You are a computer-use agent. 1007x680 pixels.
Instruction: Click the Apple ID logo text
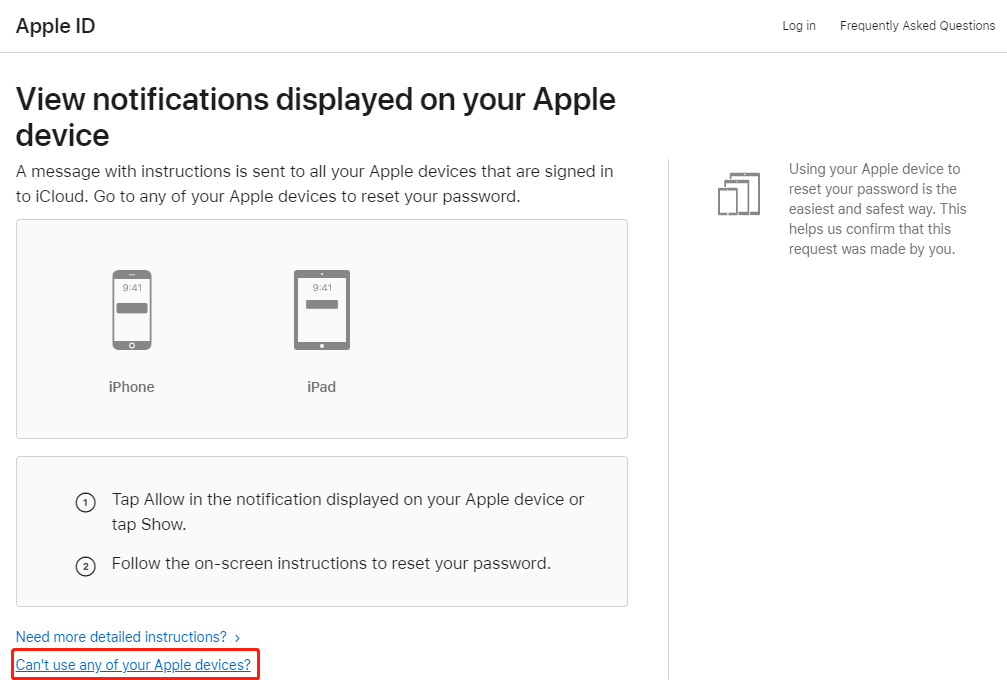(x=55, y=26)
